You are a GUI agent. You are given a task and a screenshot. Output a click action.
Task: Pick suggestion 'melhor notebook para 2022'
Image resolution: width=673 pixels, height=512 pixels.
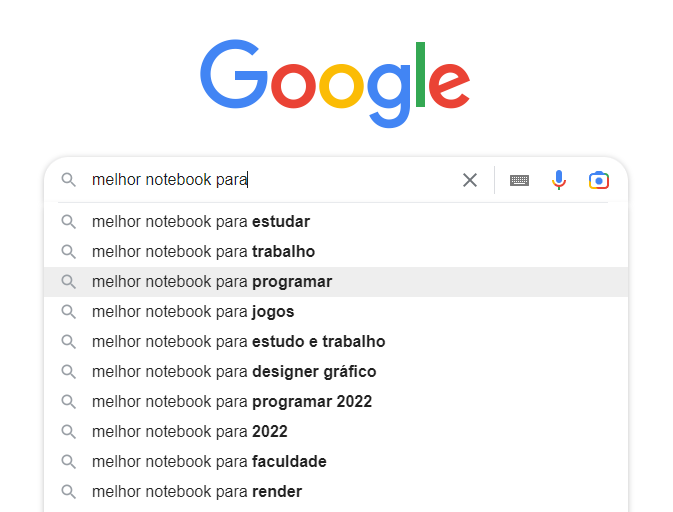336,432
